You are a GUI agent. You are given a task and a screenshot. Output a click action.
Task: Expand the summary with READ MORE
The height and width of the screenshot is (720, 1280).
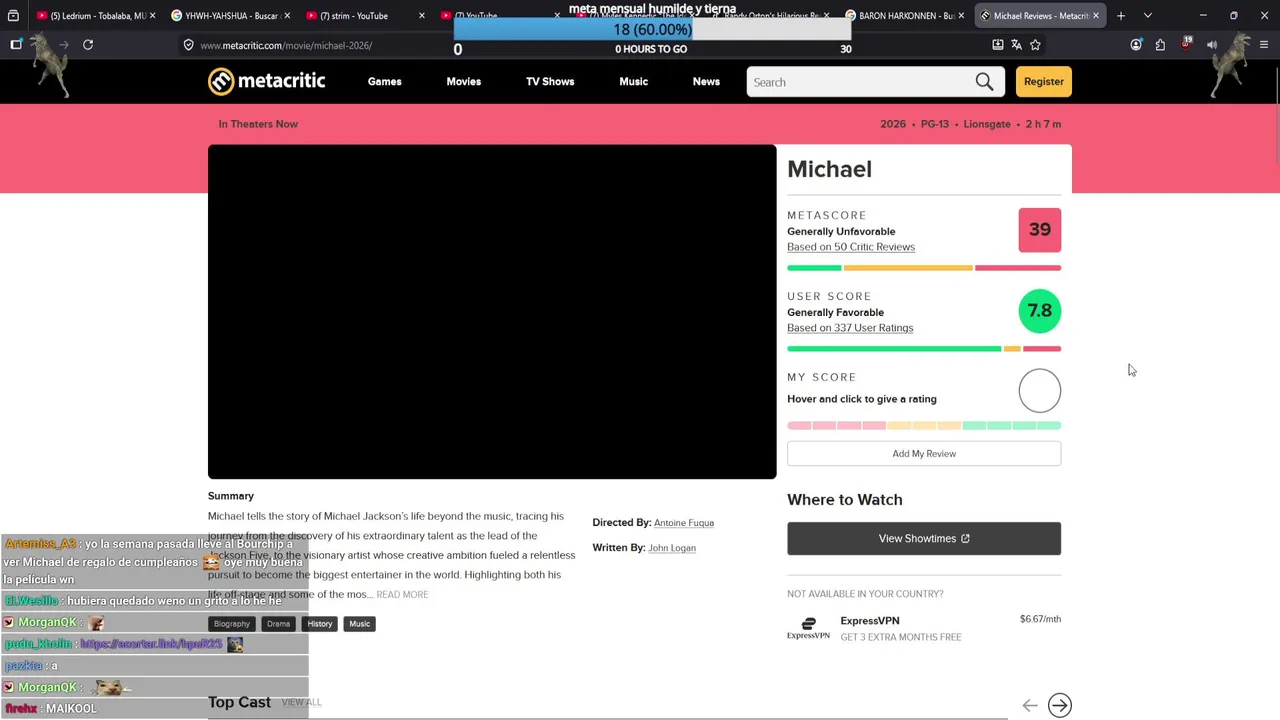pyautogui.click(x=402, y=595)
